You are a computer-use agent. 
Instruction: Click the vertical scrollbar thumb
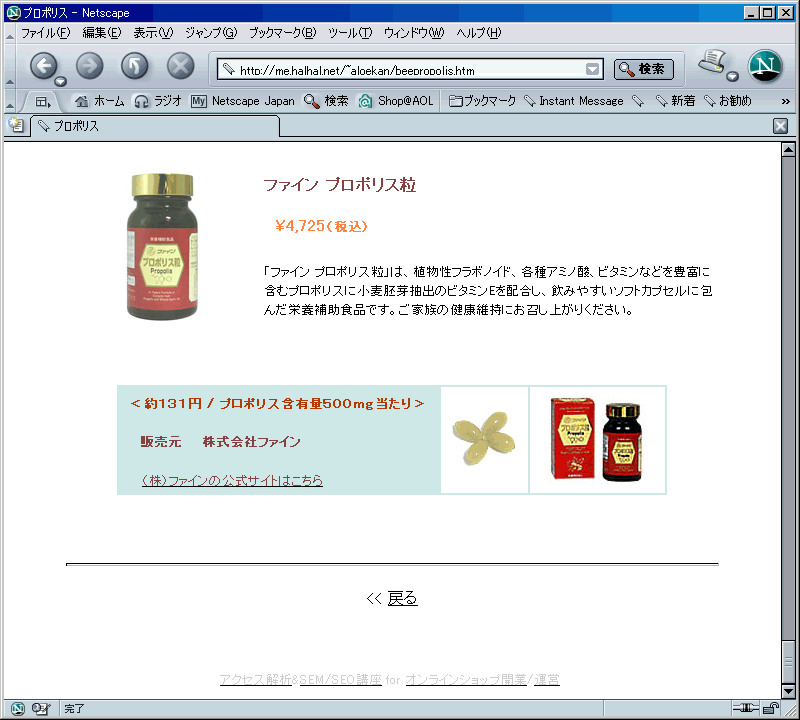pos(788,661)
